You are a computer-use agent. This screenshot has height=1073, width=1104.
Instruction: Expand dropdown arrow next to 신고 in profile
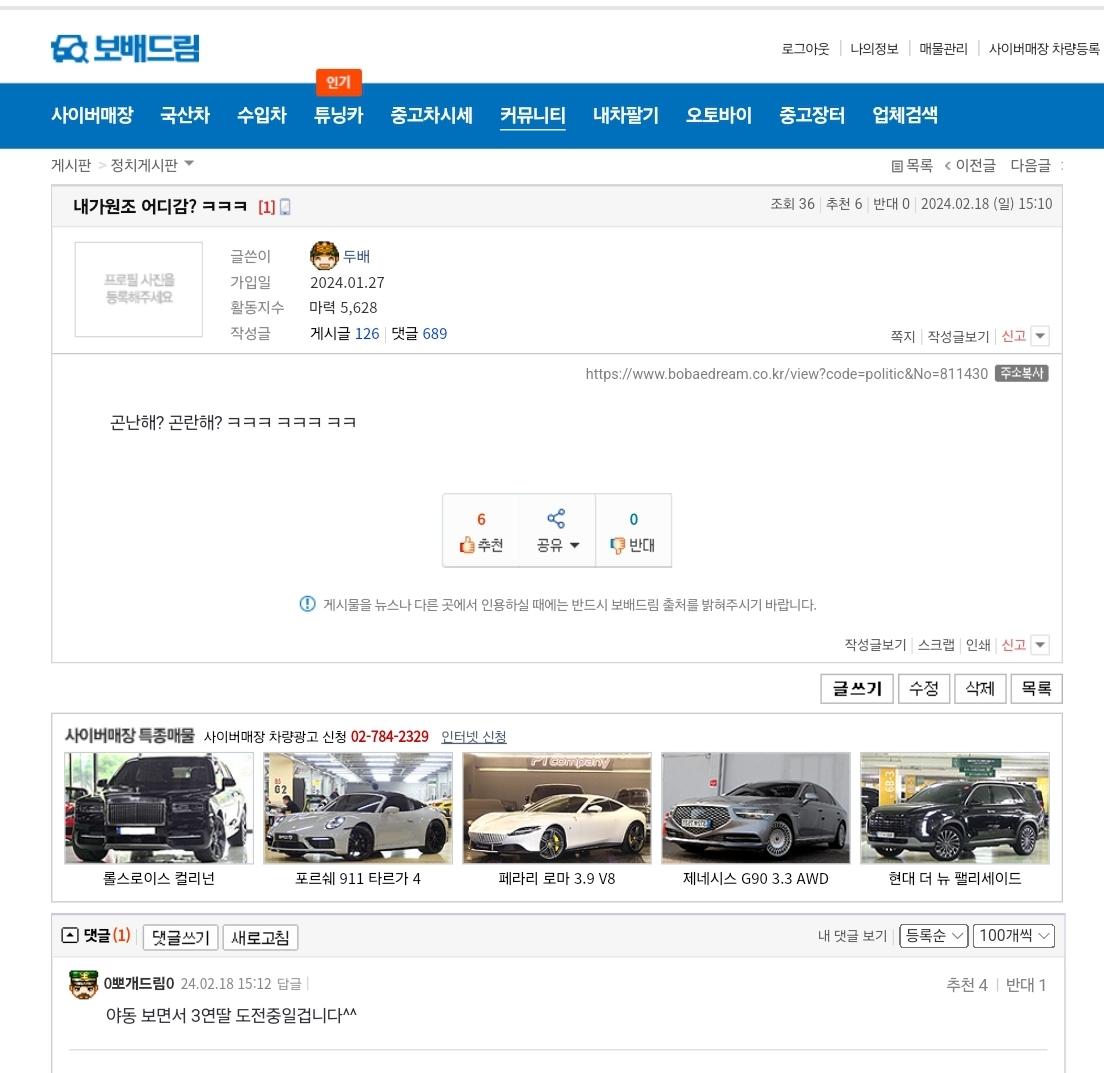coord(1040,337)
